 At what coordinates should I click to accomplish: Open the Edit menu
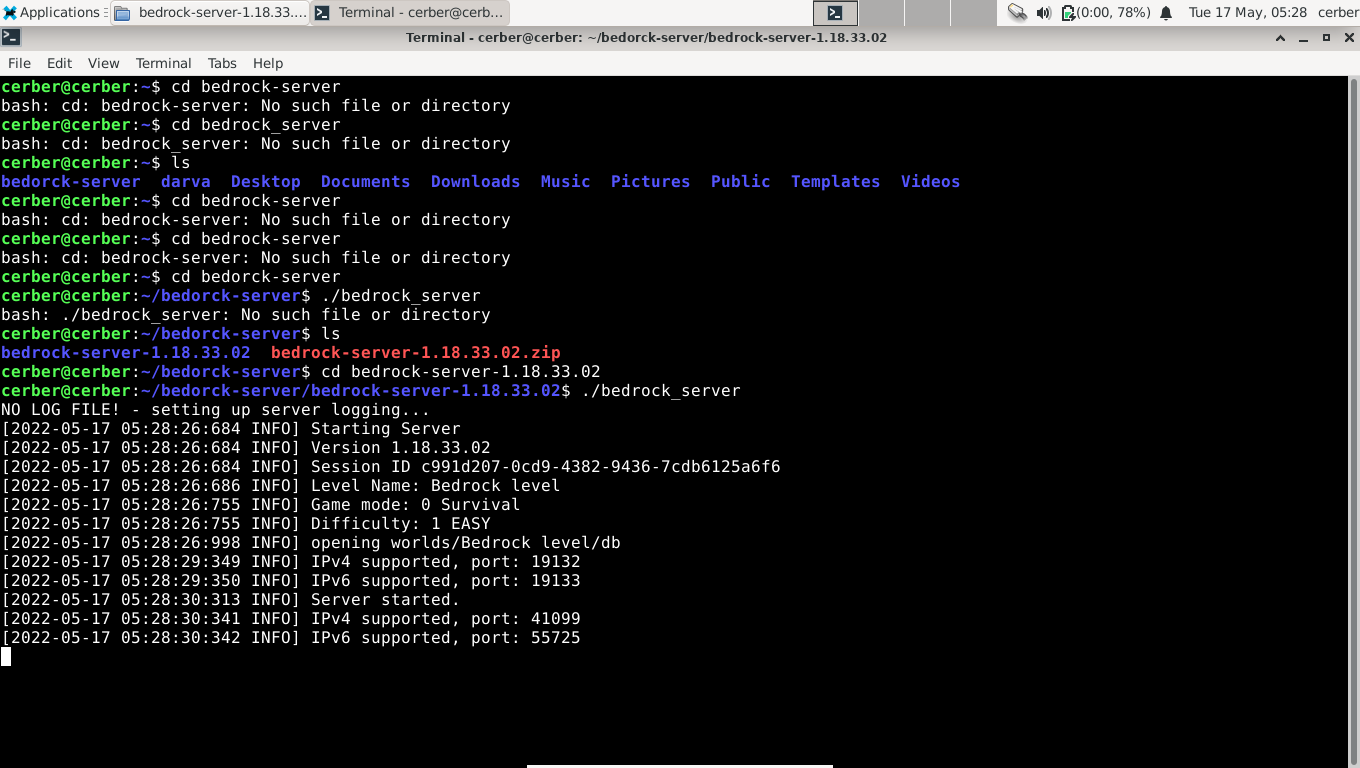tap(59, 63)
